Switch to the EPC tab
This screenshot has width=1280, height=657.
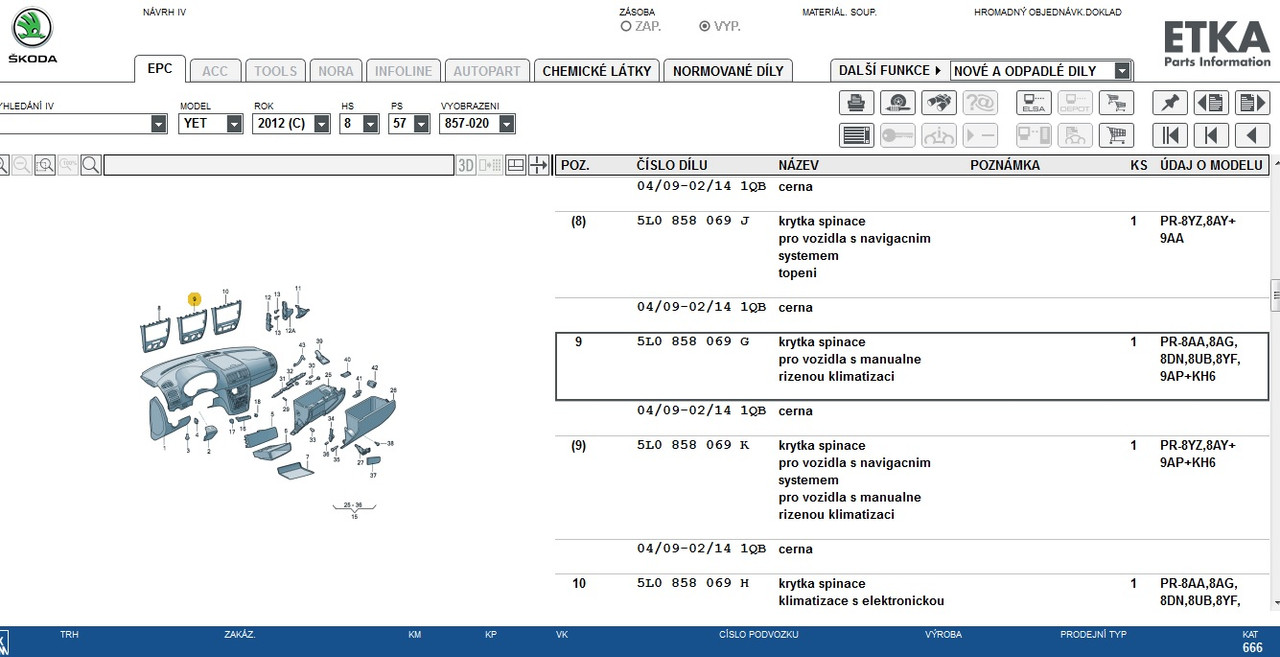pos(160,69)
